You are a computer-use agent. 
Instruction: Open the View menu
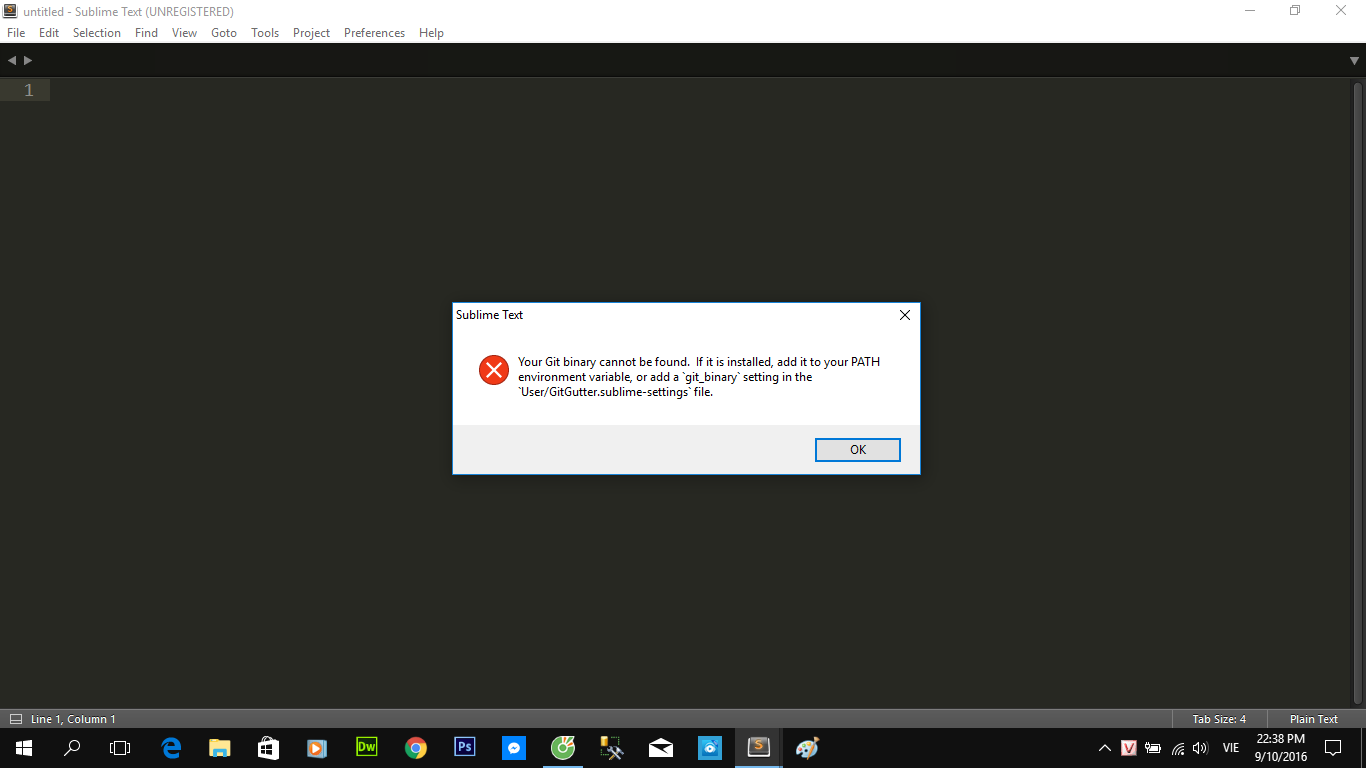184,33
